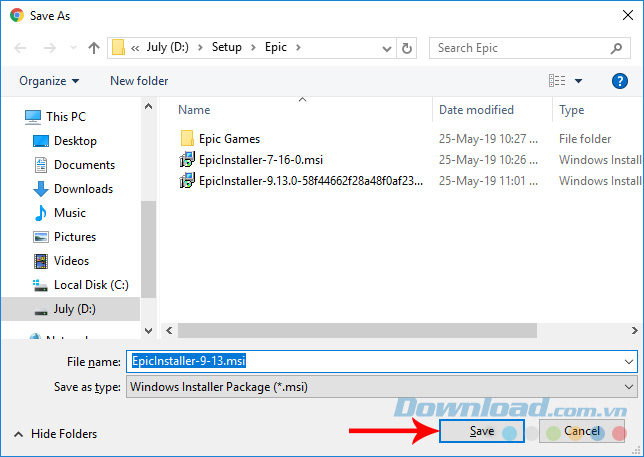Select the Epic Games folder
The image size is (644, 457).
(230, 139)
